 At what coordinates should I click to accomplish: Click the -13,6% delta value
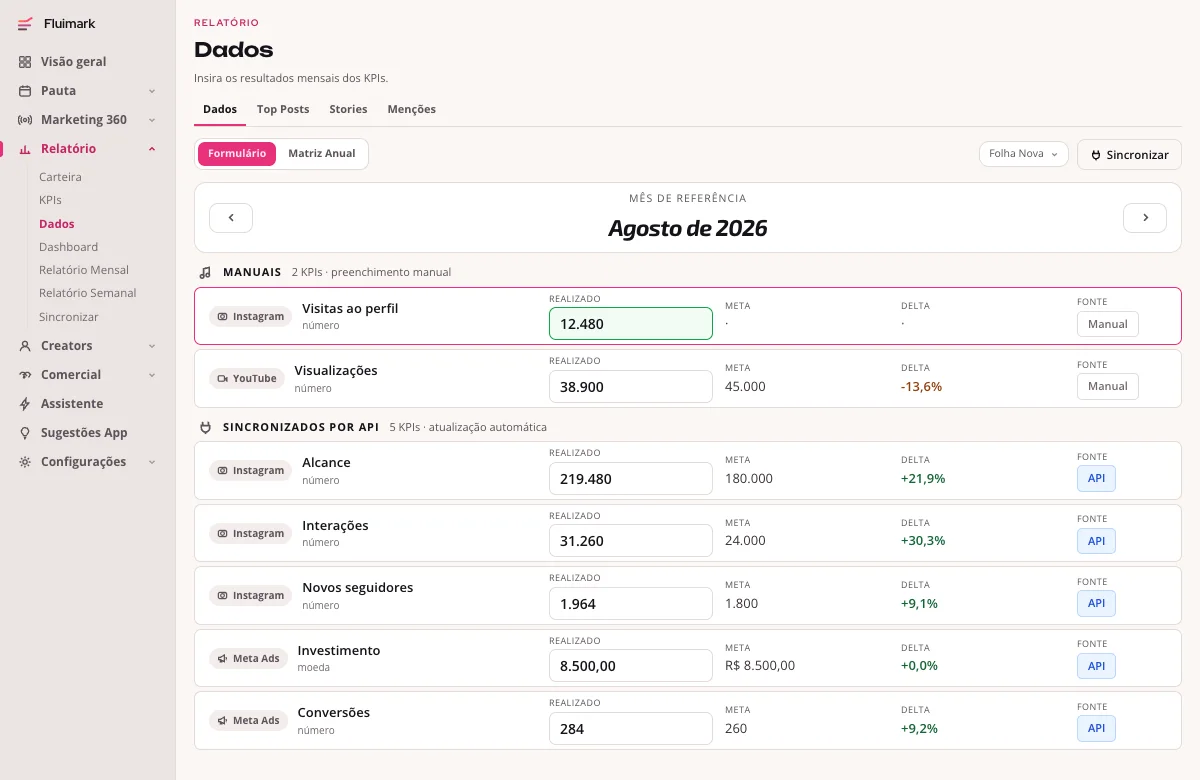click(921, 386)
